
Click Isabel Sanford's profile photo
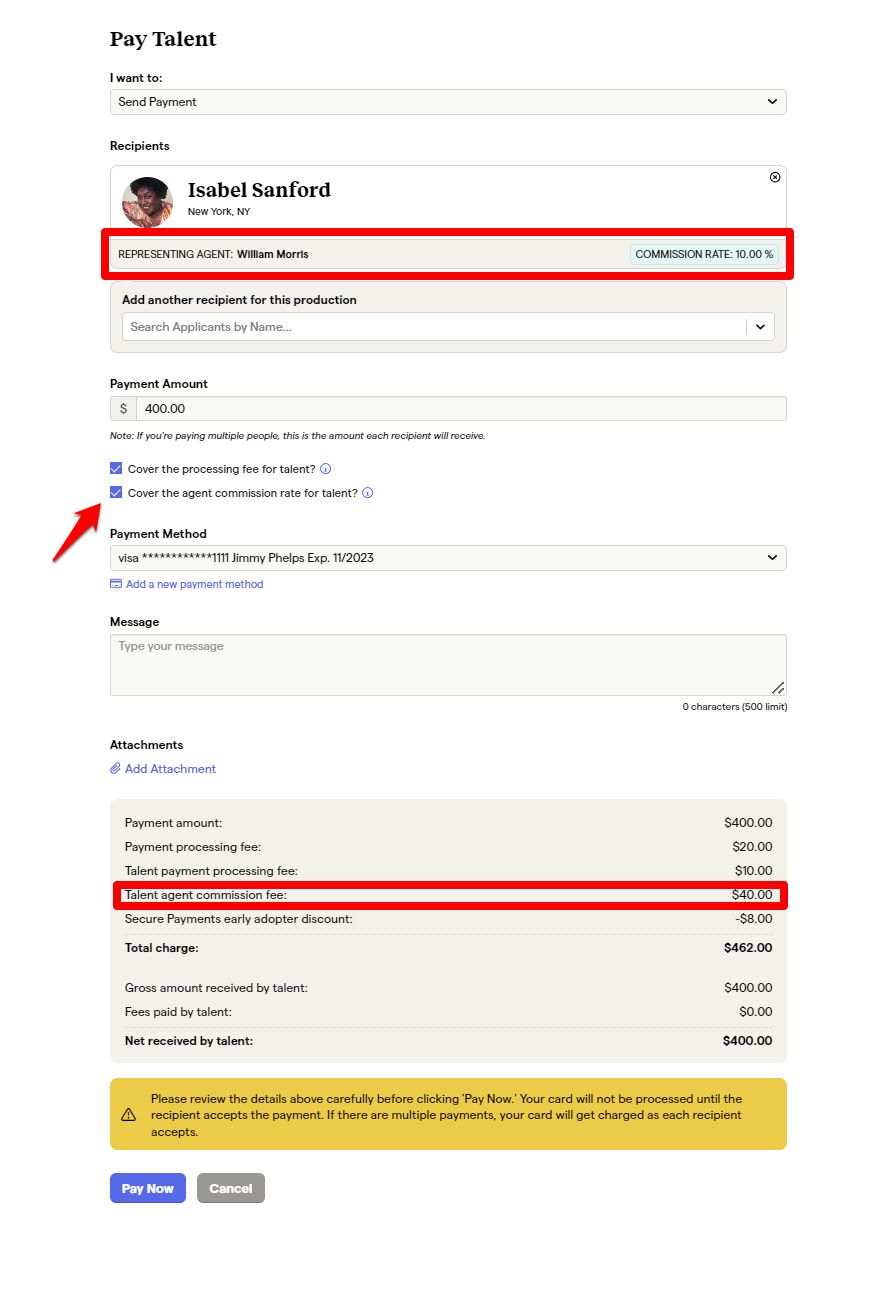click(147, 202)
